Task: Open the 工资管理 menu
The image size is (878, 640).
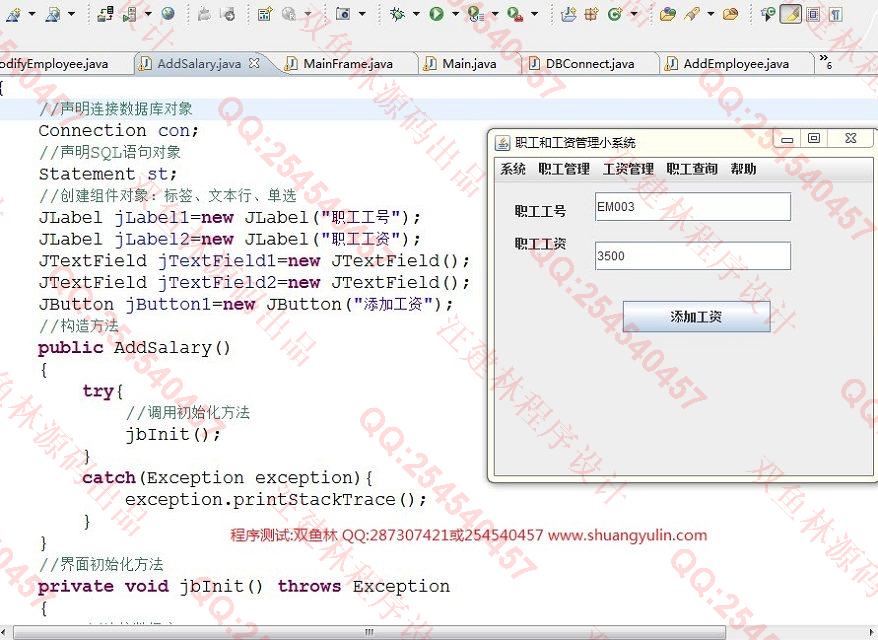Action: point(628,169)
